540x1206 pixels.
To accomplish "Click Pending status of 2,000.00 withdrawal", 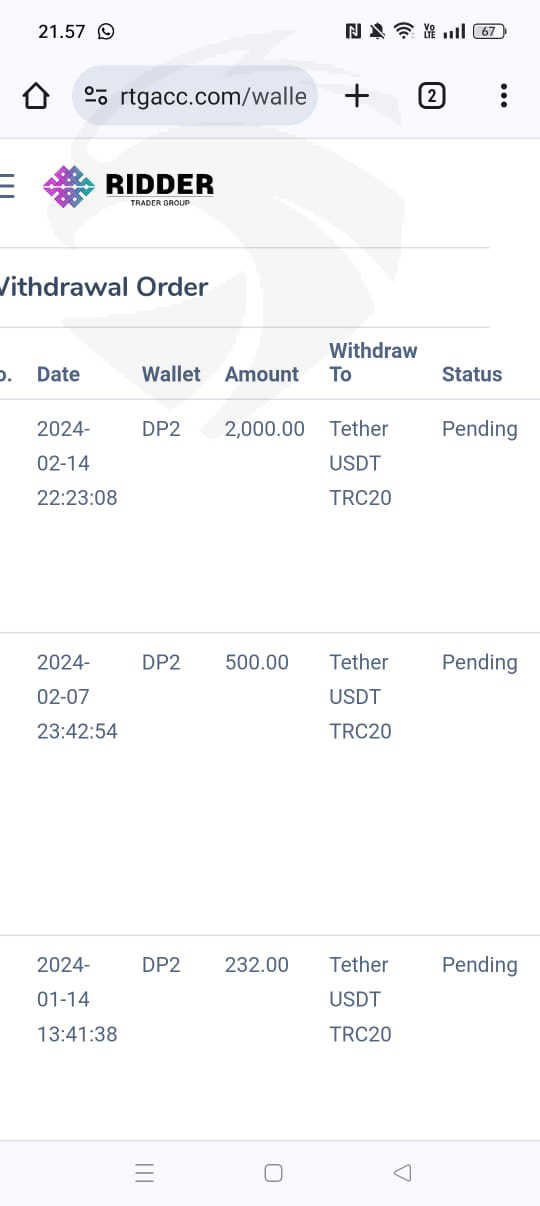I will click(x=480, y=429).
